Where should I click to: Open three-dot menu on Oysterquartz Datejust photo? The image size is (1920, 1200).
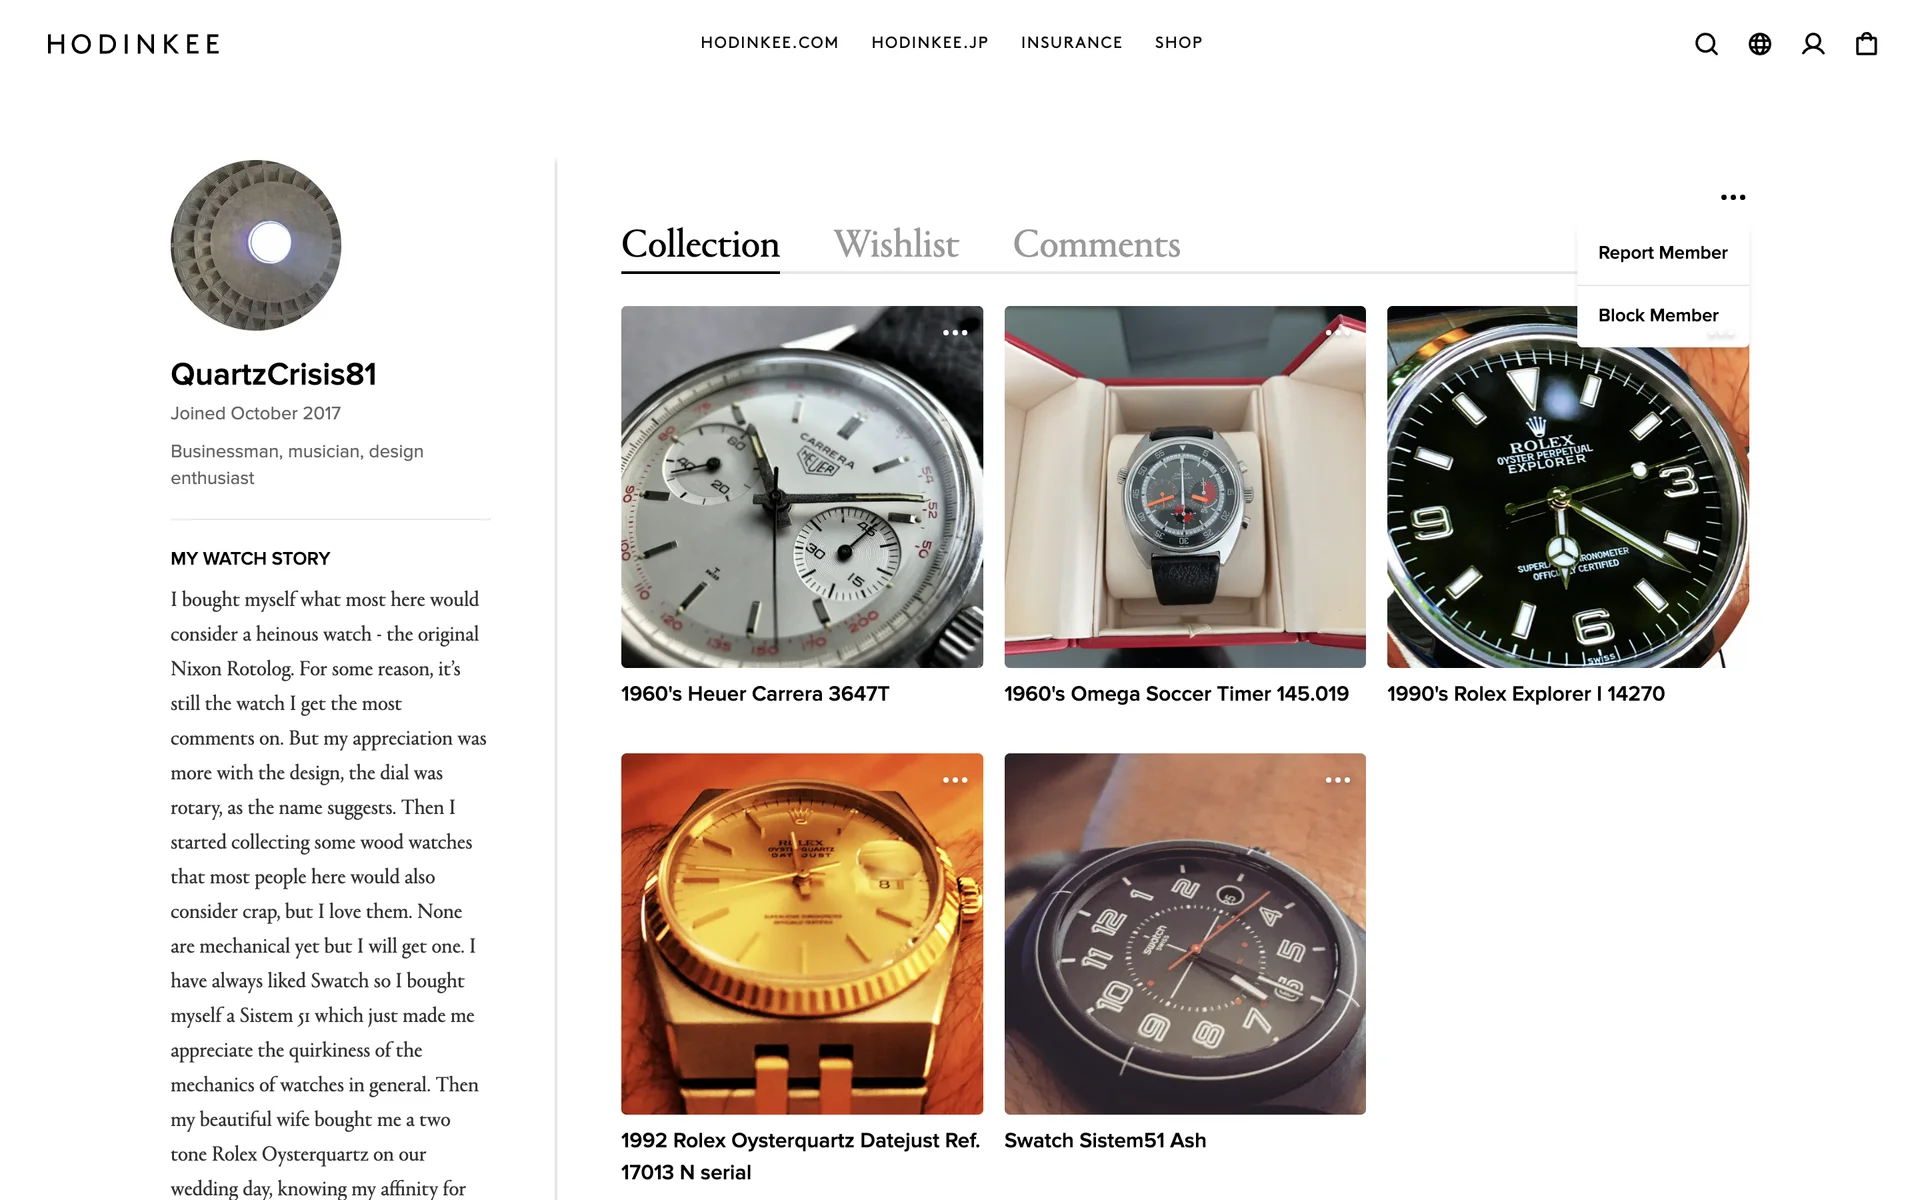coord(955,780)
